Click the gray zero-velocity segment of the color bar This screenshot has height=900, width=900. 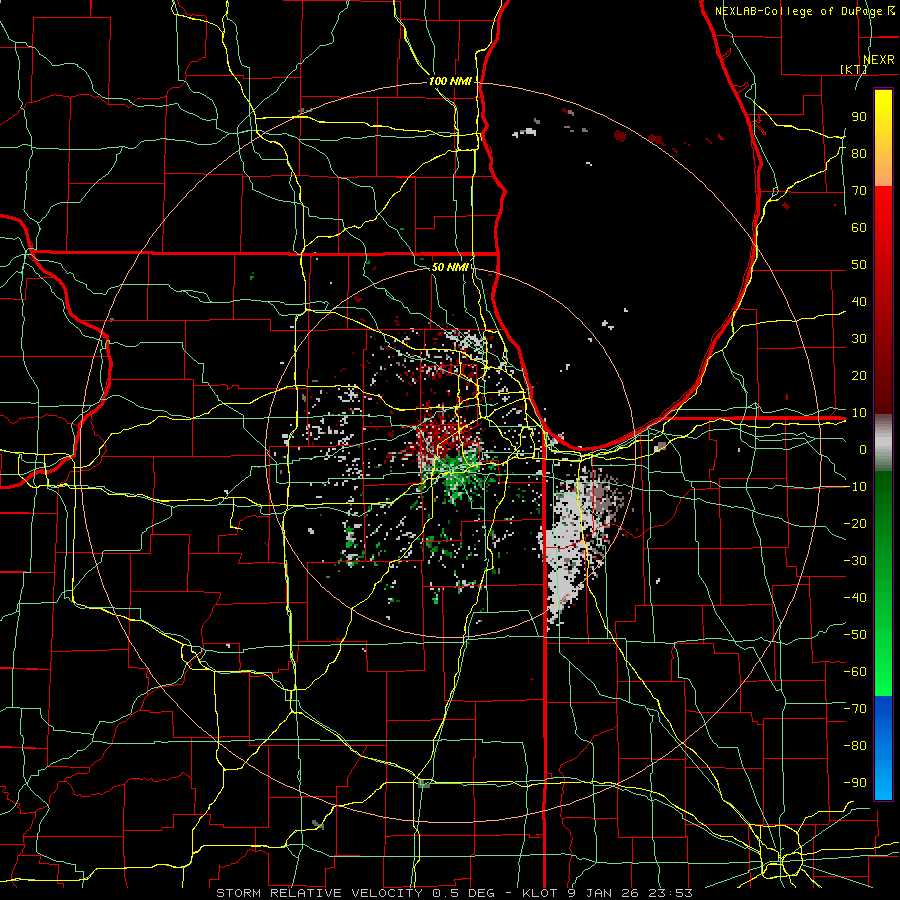point(883,443)
